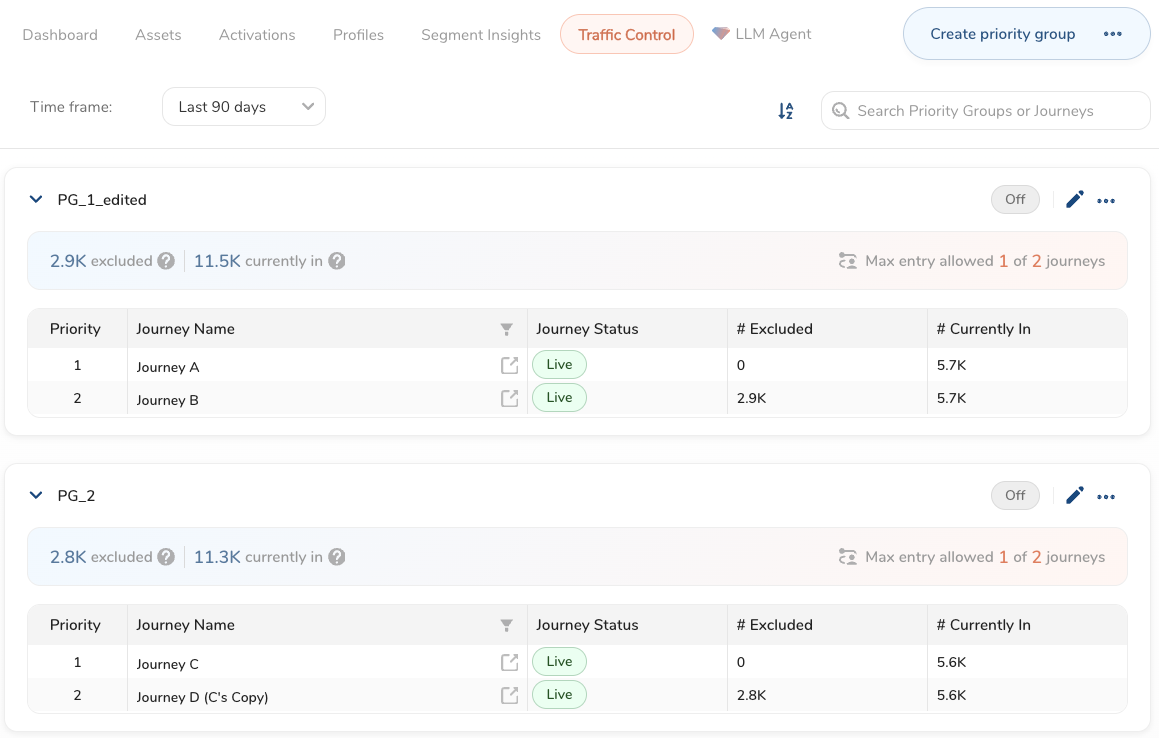Collapse the PG_2 priority group
Viewport: 1159px width, 738px height.
click(37, 496)
